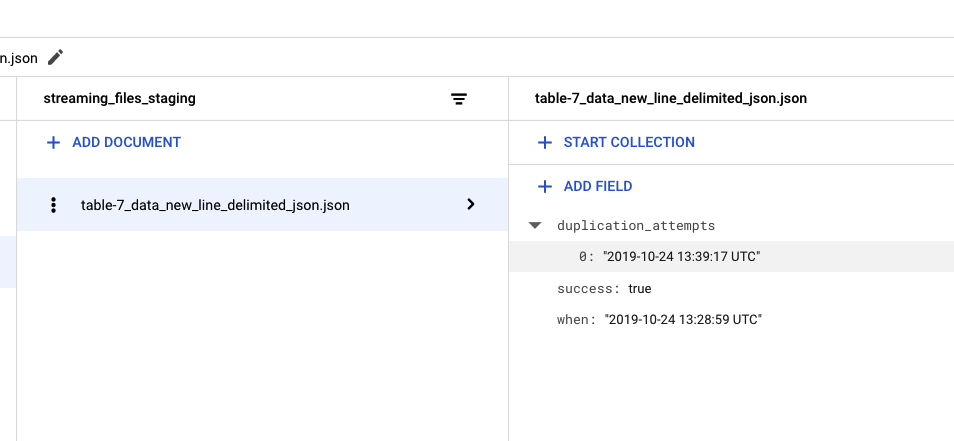The height and width of the screenshot is (441, 954).
Task: Select the duplication_attempts field name
Action: point(636,226)
